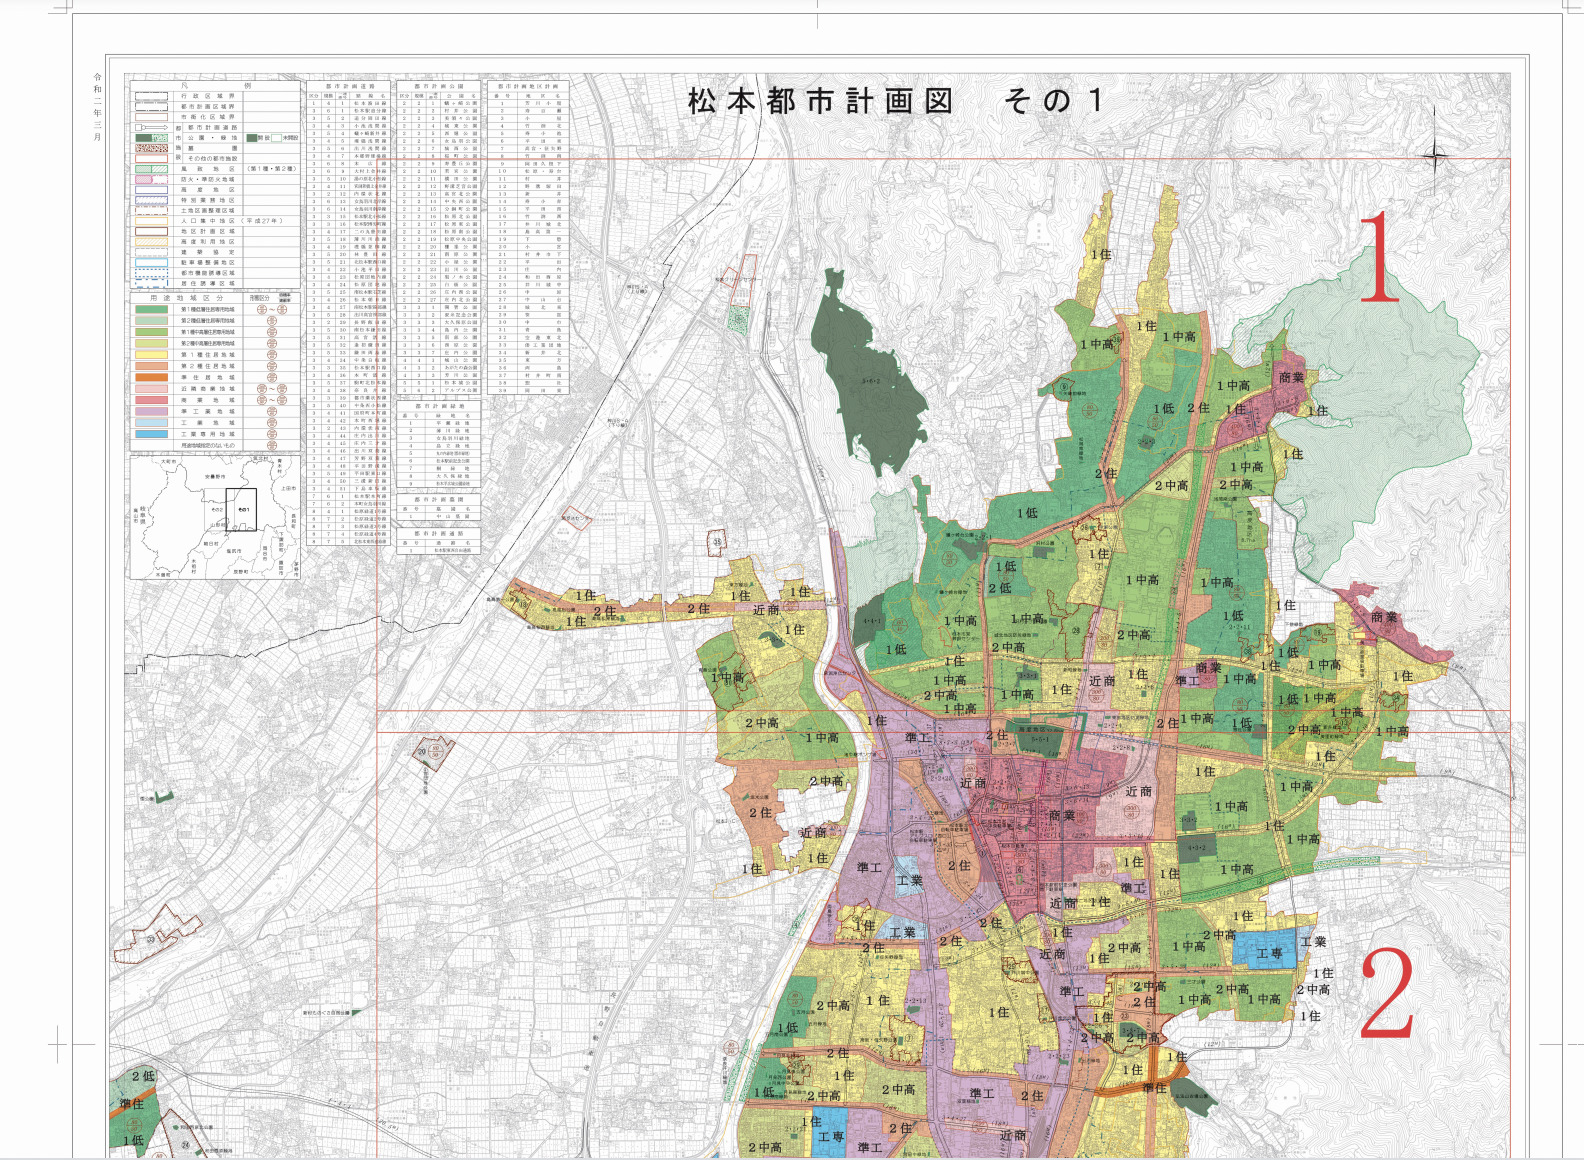Viewport: 1584px width, 1160px height.
Task: Click the north compass rose symbol
Action: pyautogui.click(x=1435, y=156)
